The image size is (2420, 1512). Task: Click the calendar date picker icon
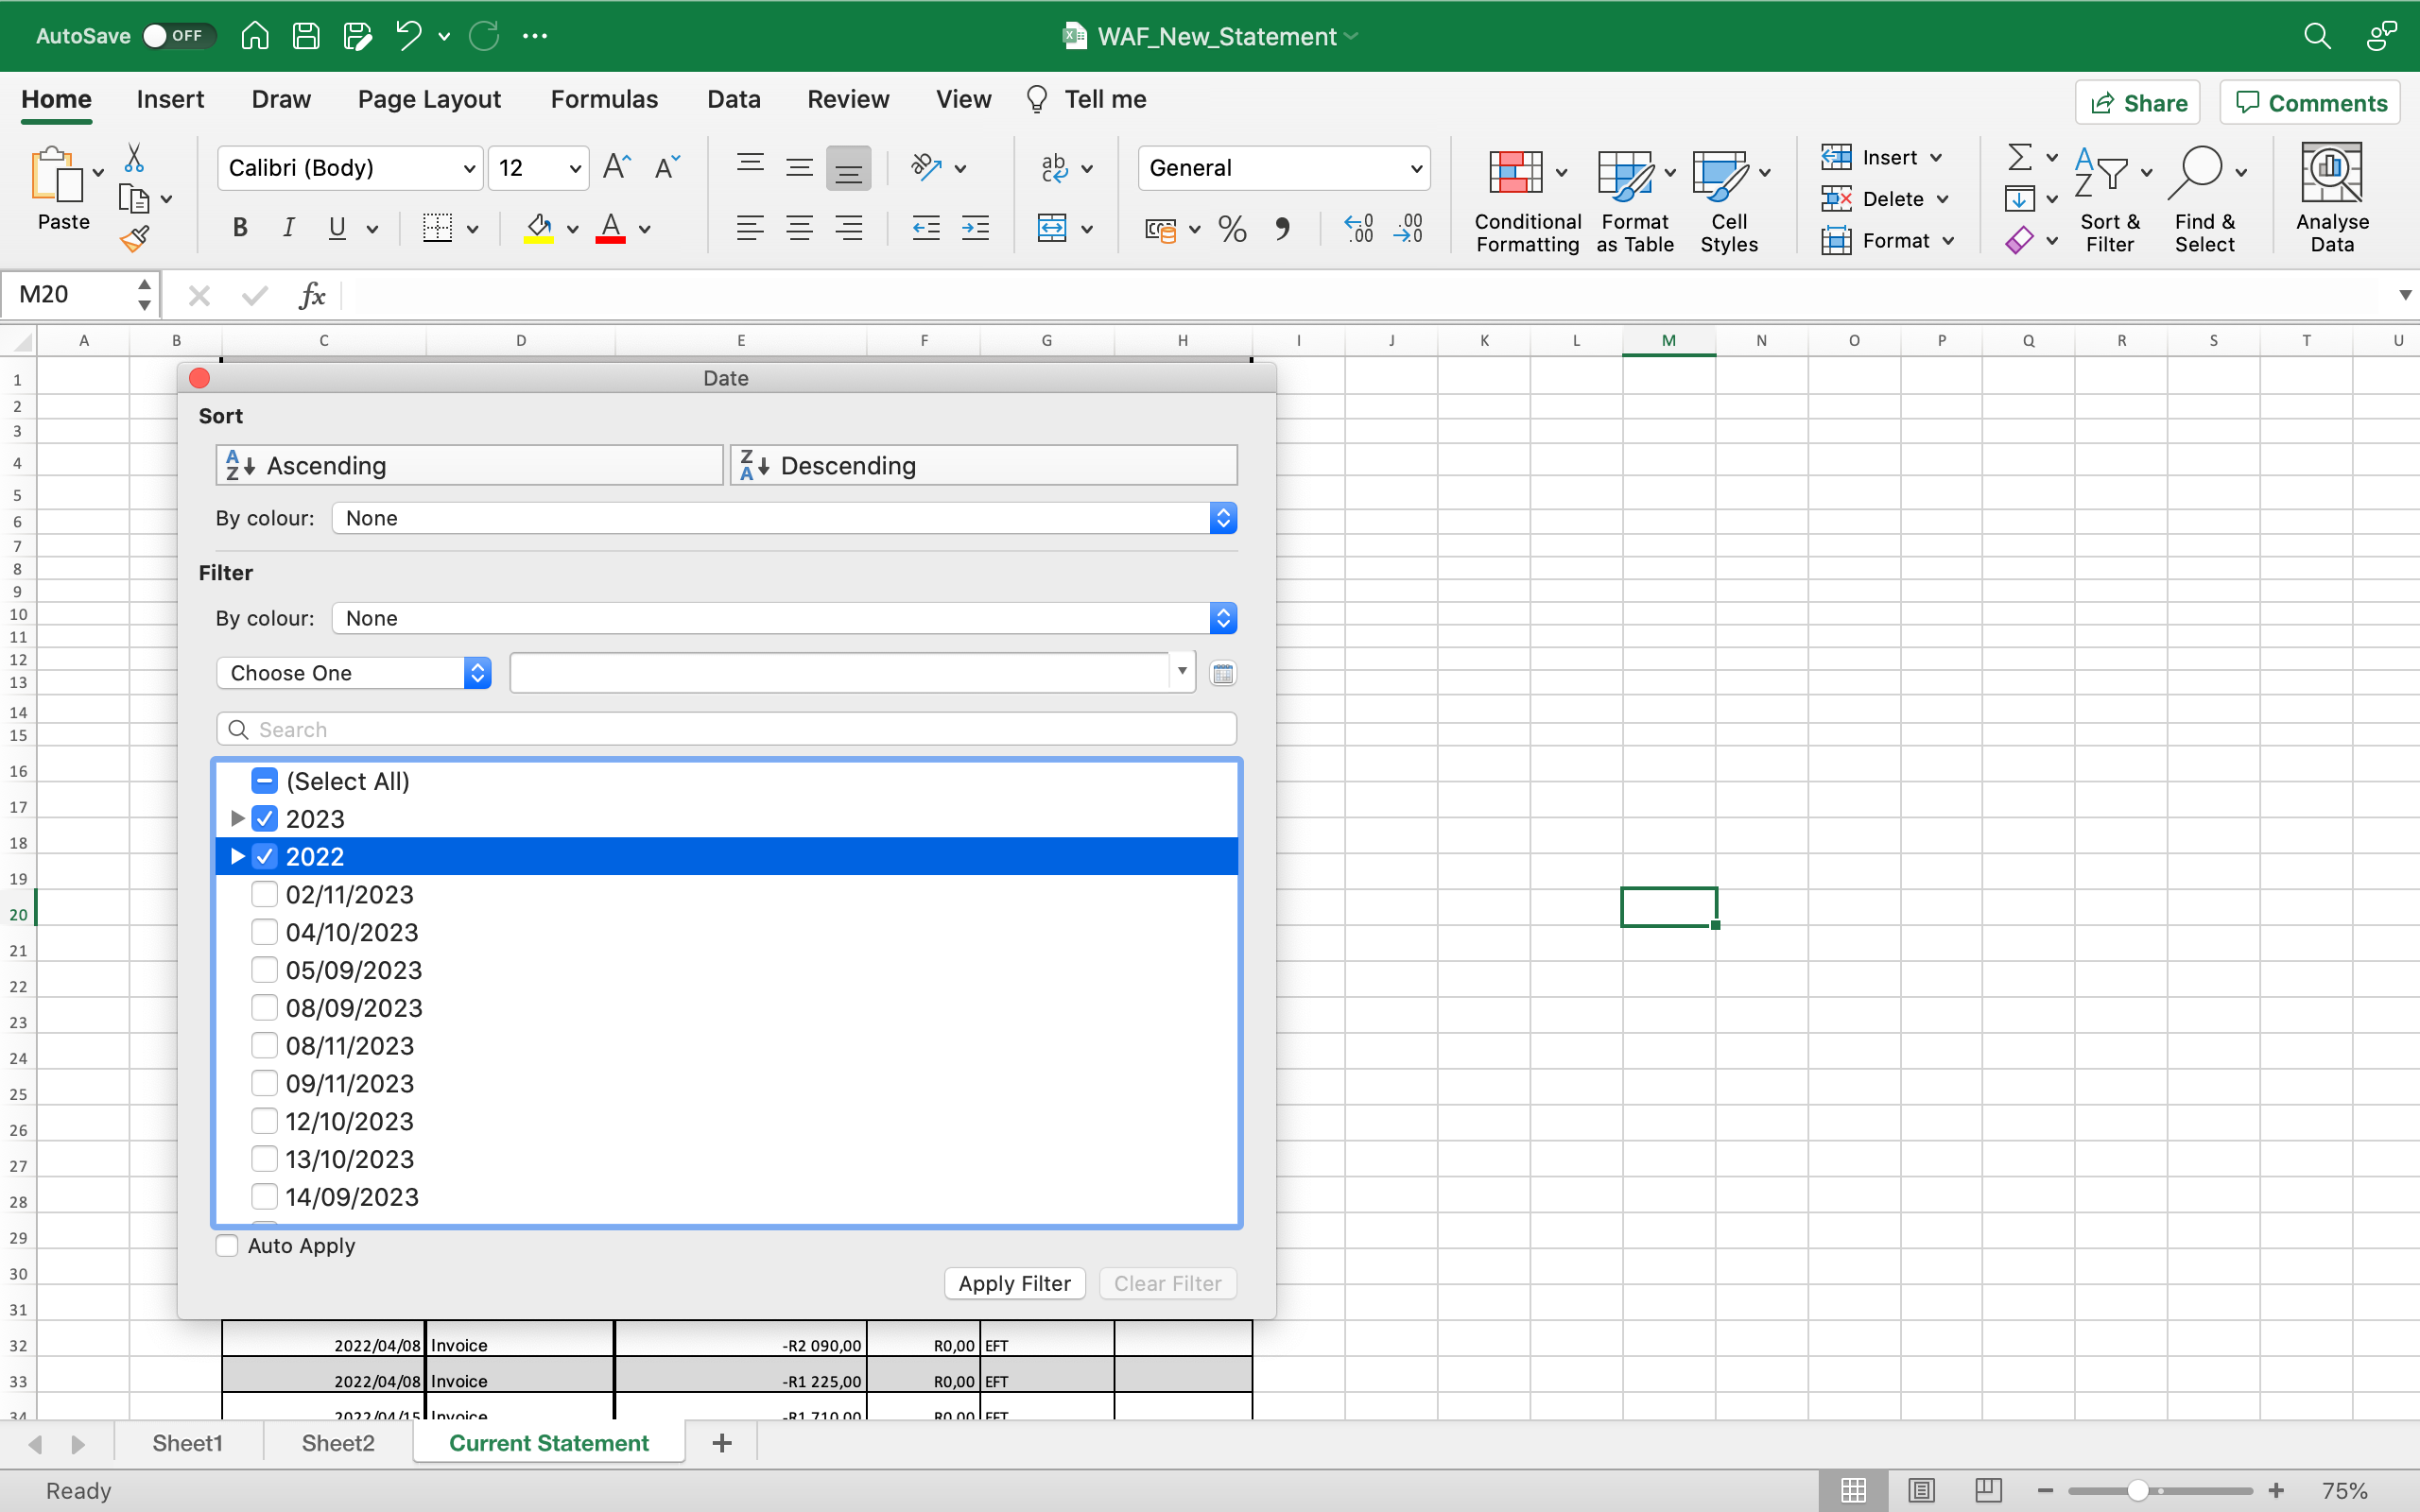pos(1222,673)
